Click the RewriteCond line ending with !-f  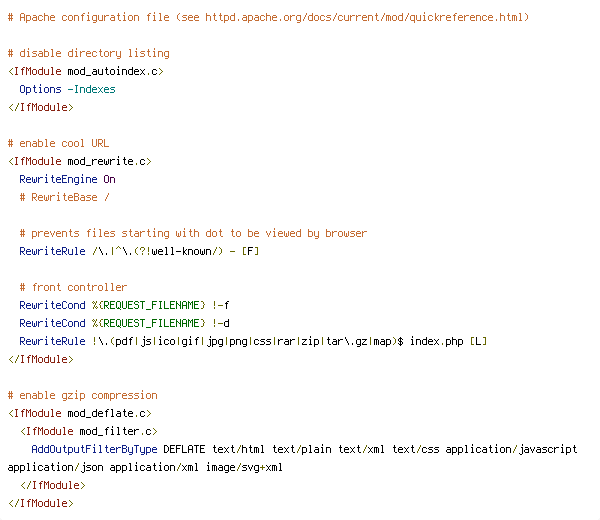coord(124,305)
